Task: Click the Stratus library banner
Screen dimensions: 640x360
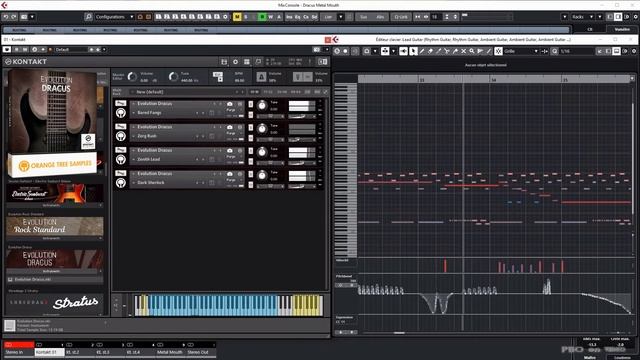Action: [x=55, y=302]
